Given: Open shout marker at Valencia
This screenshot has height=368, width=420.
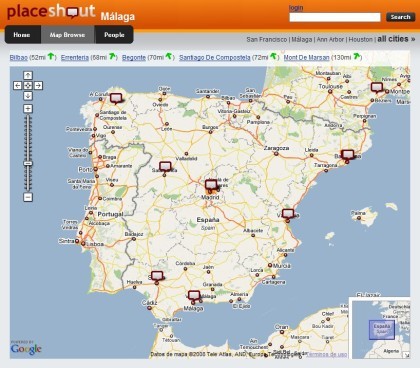Looking at the screenshot, I should [288, 214].
